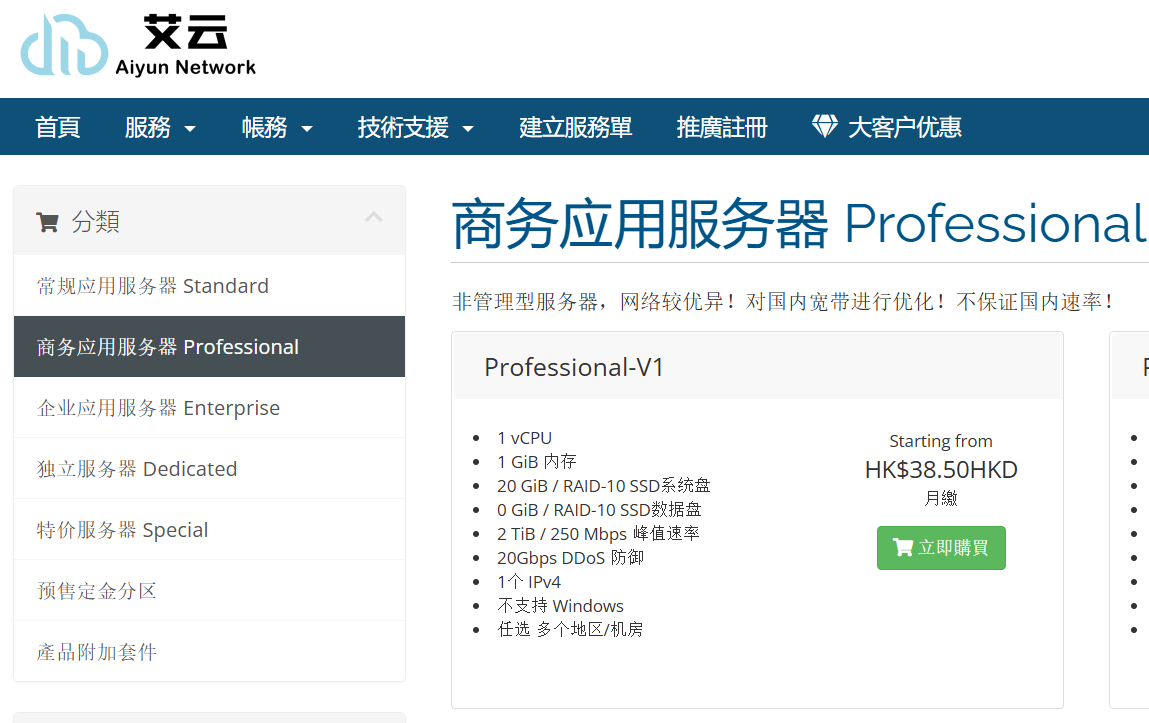Click the HK$38.50HKD price text
Image resolution: width=1149 pixels, height=723 pixels.
pos(941,470)
